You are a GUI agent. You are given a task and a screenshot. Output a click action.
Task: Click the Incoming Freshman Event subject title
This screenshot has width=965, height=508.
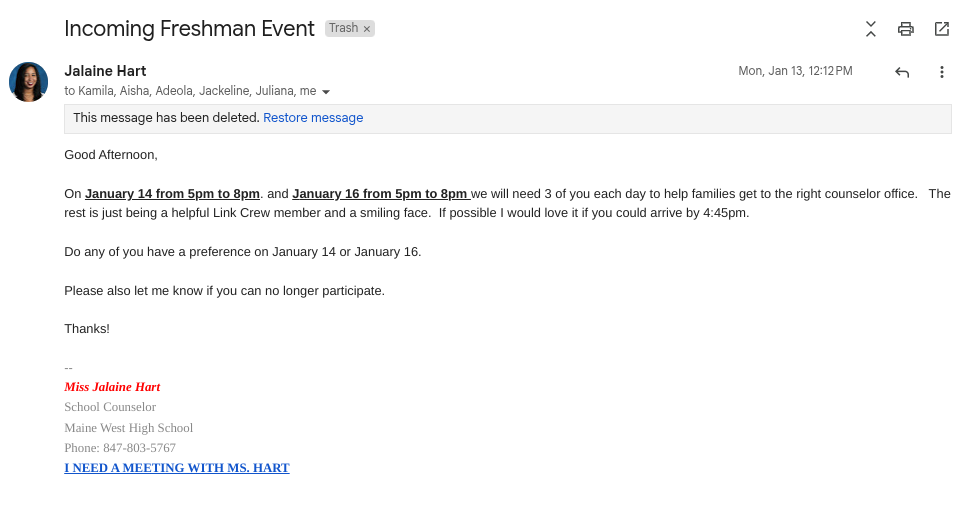189,29
